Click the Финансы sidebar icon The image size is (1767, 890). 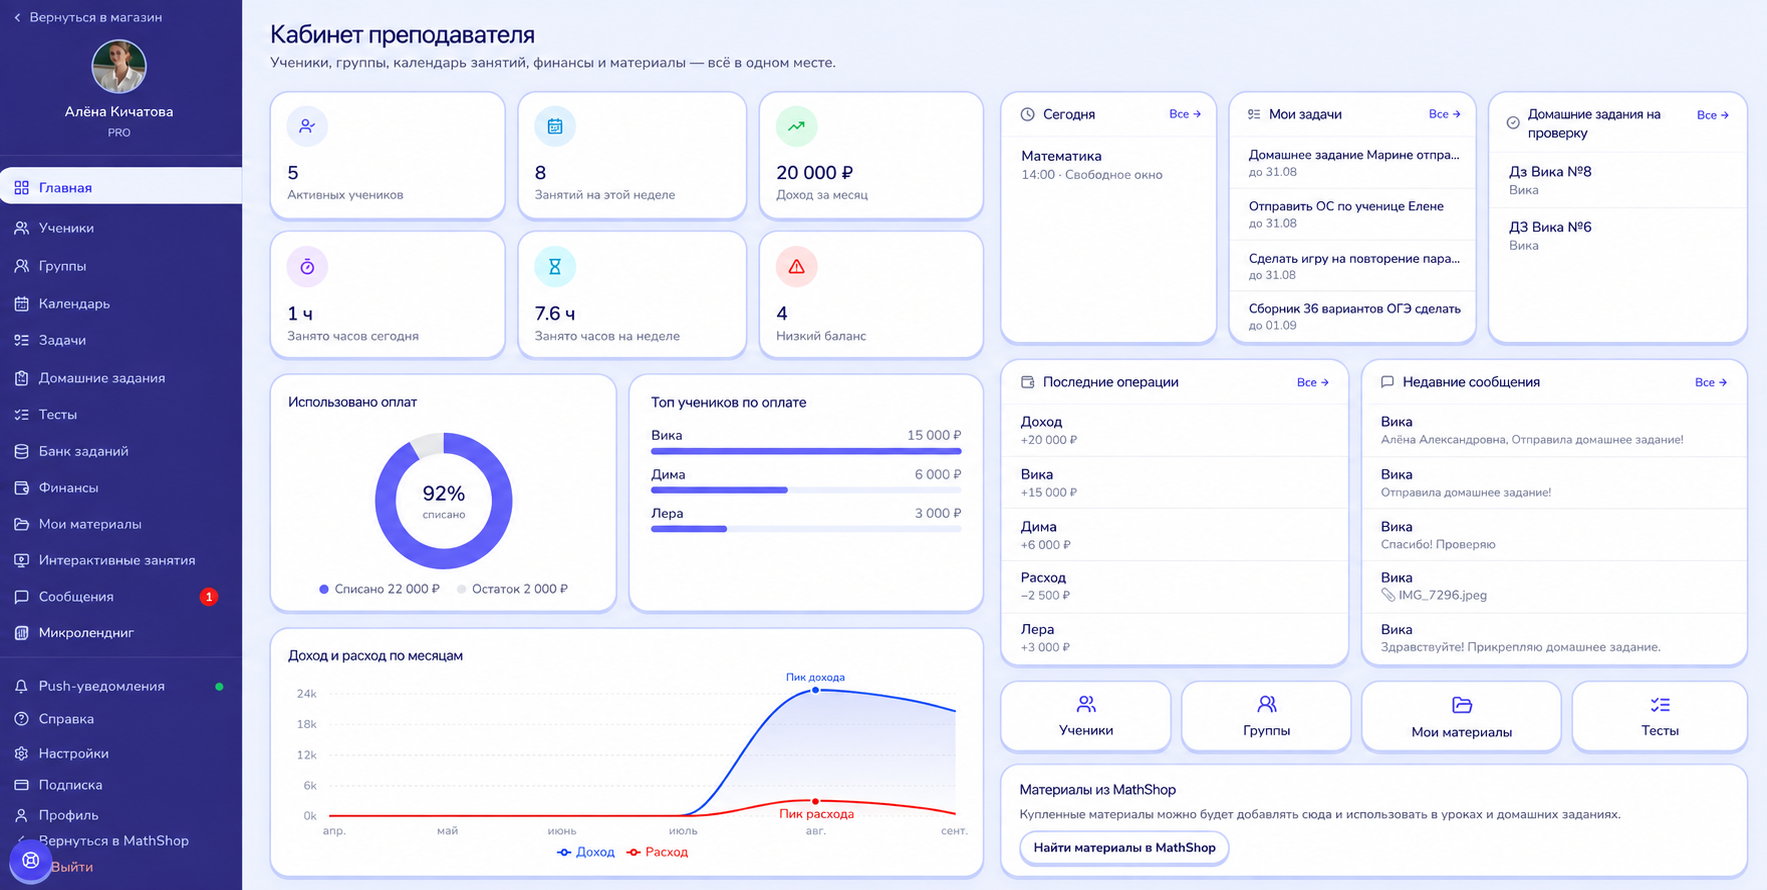pos(21,488)
